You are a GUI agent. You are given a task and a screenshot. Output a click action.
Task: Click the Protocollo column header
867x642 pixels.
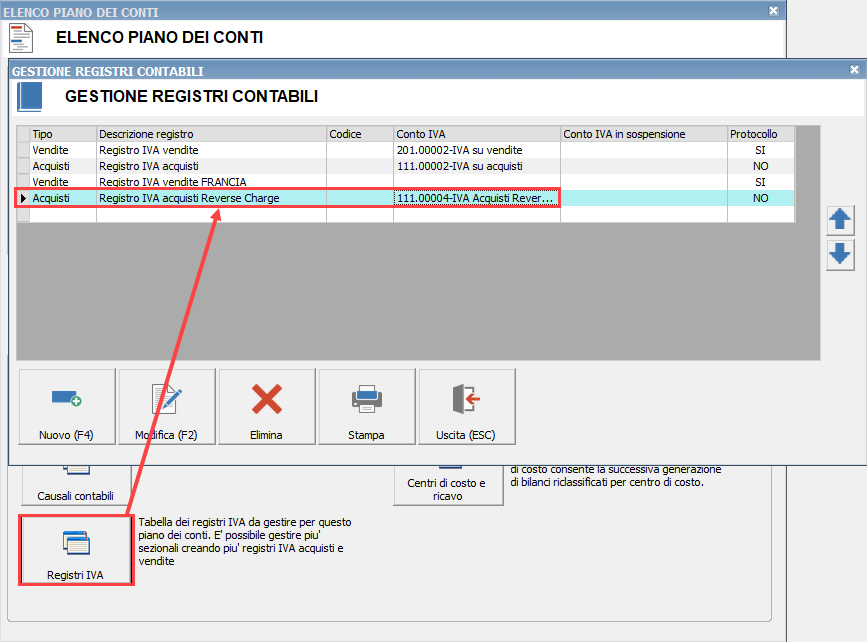pyautogui.click(x=761, y=134)
